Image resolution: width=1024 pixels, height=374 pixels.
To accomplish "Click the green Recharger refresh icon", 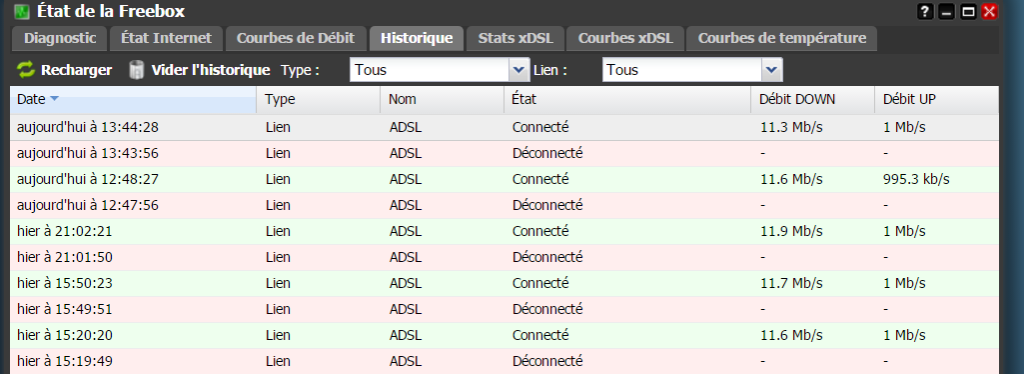I will [x=25, y=70].
